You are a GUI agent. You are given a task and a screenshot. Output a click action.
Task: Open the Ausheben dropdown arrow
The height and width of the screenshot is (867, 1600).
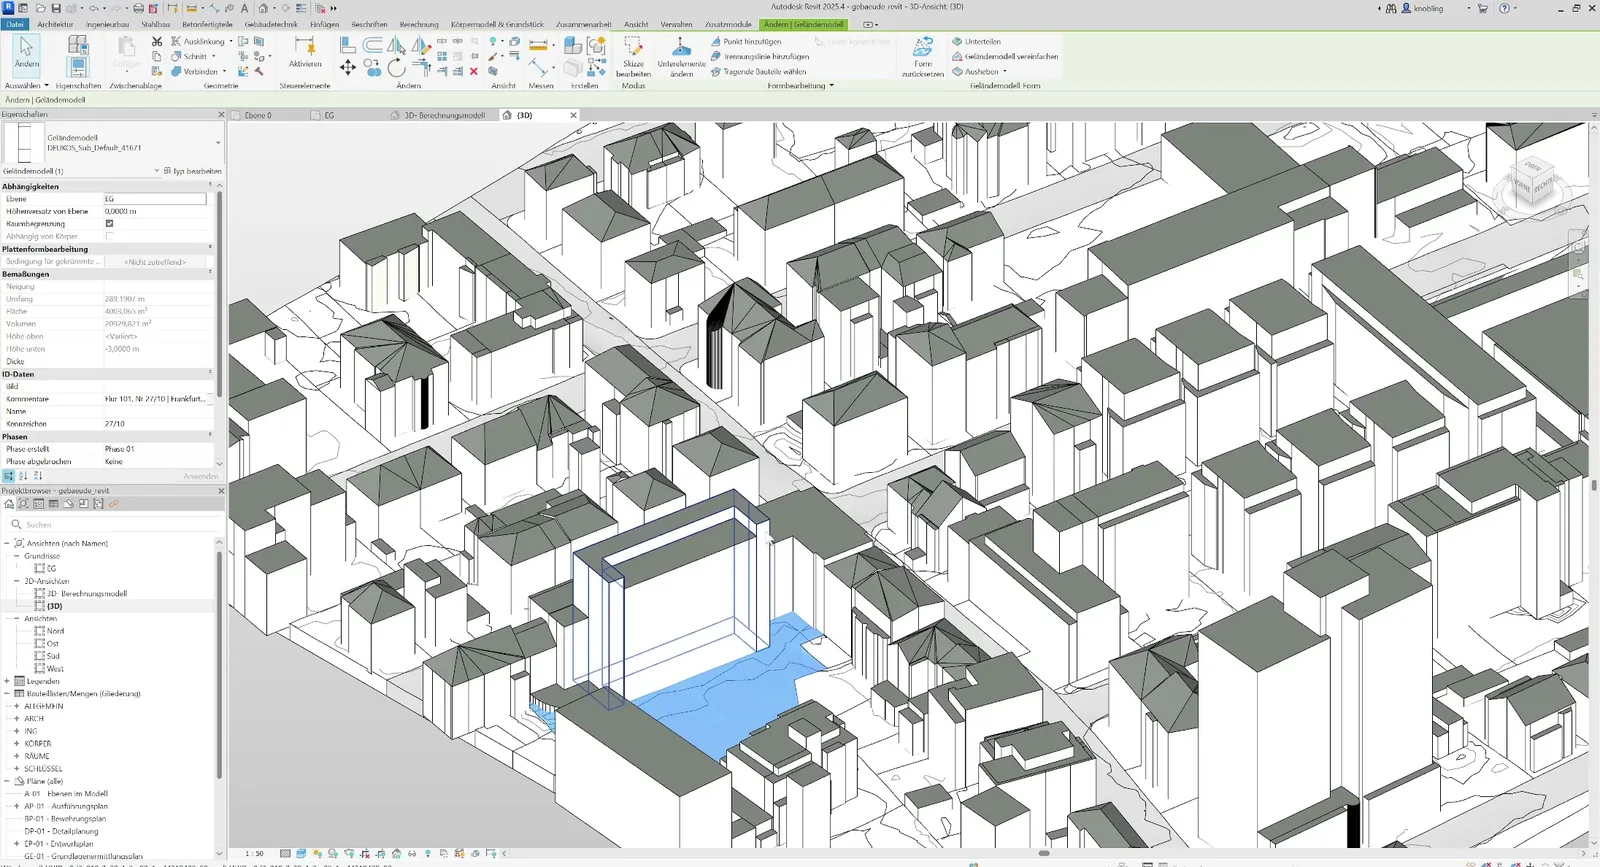(1004, 72)
